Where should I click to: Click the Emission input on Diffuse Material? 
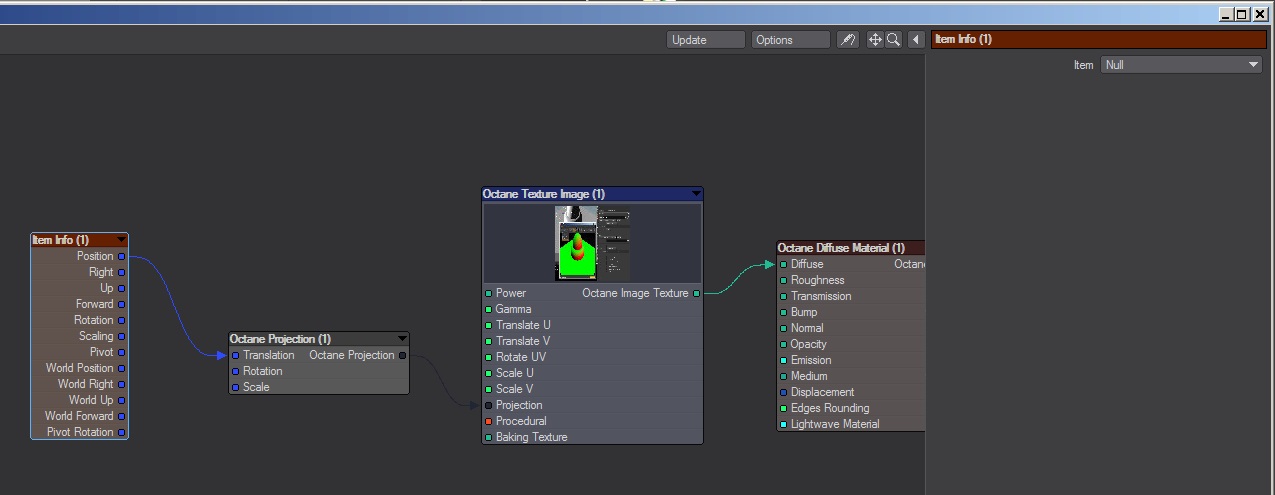coord(784,360)
